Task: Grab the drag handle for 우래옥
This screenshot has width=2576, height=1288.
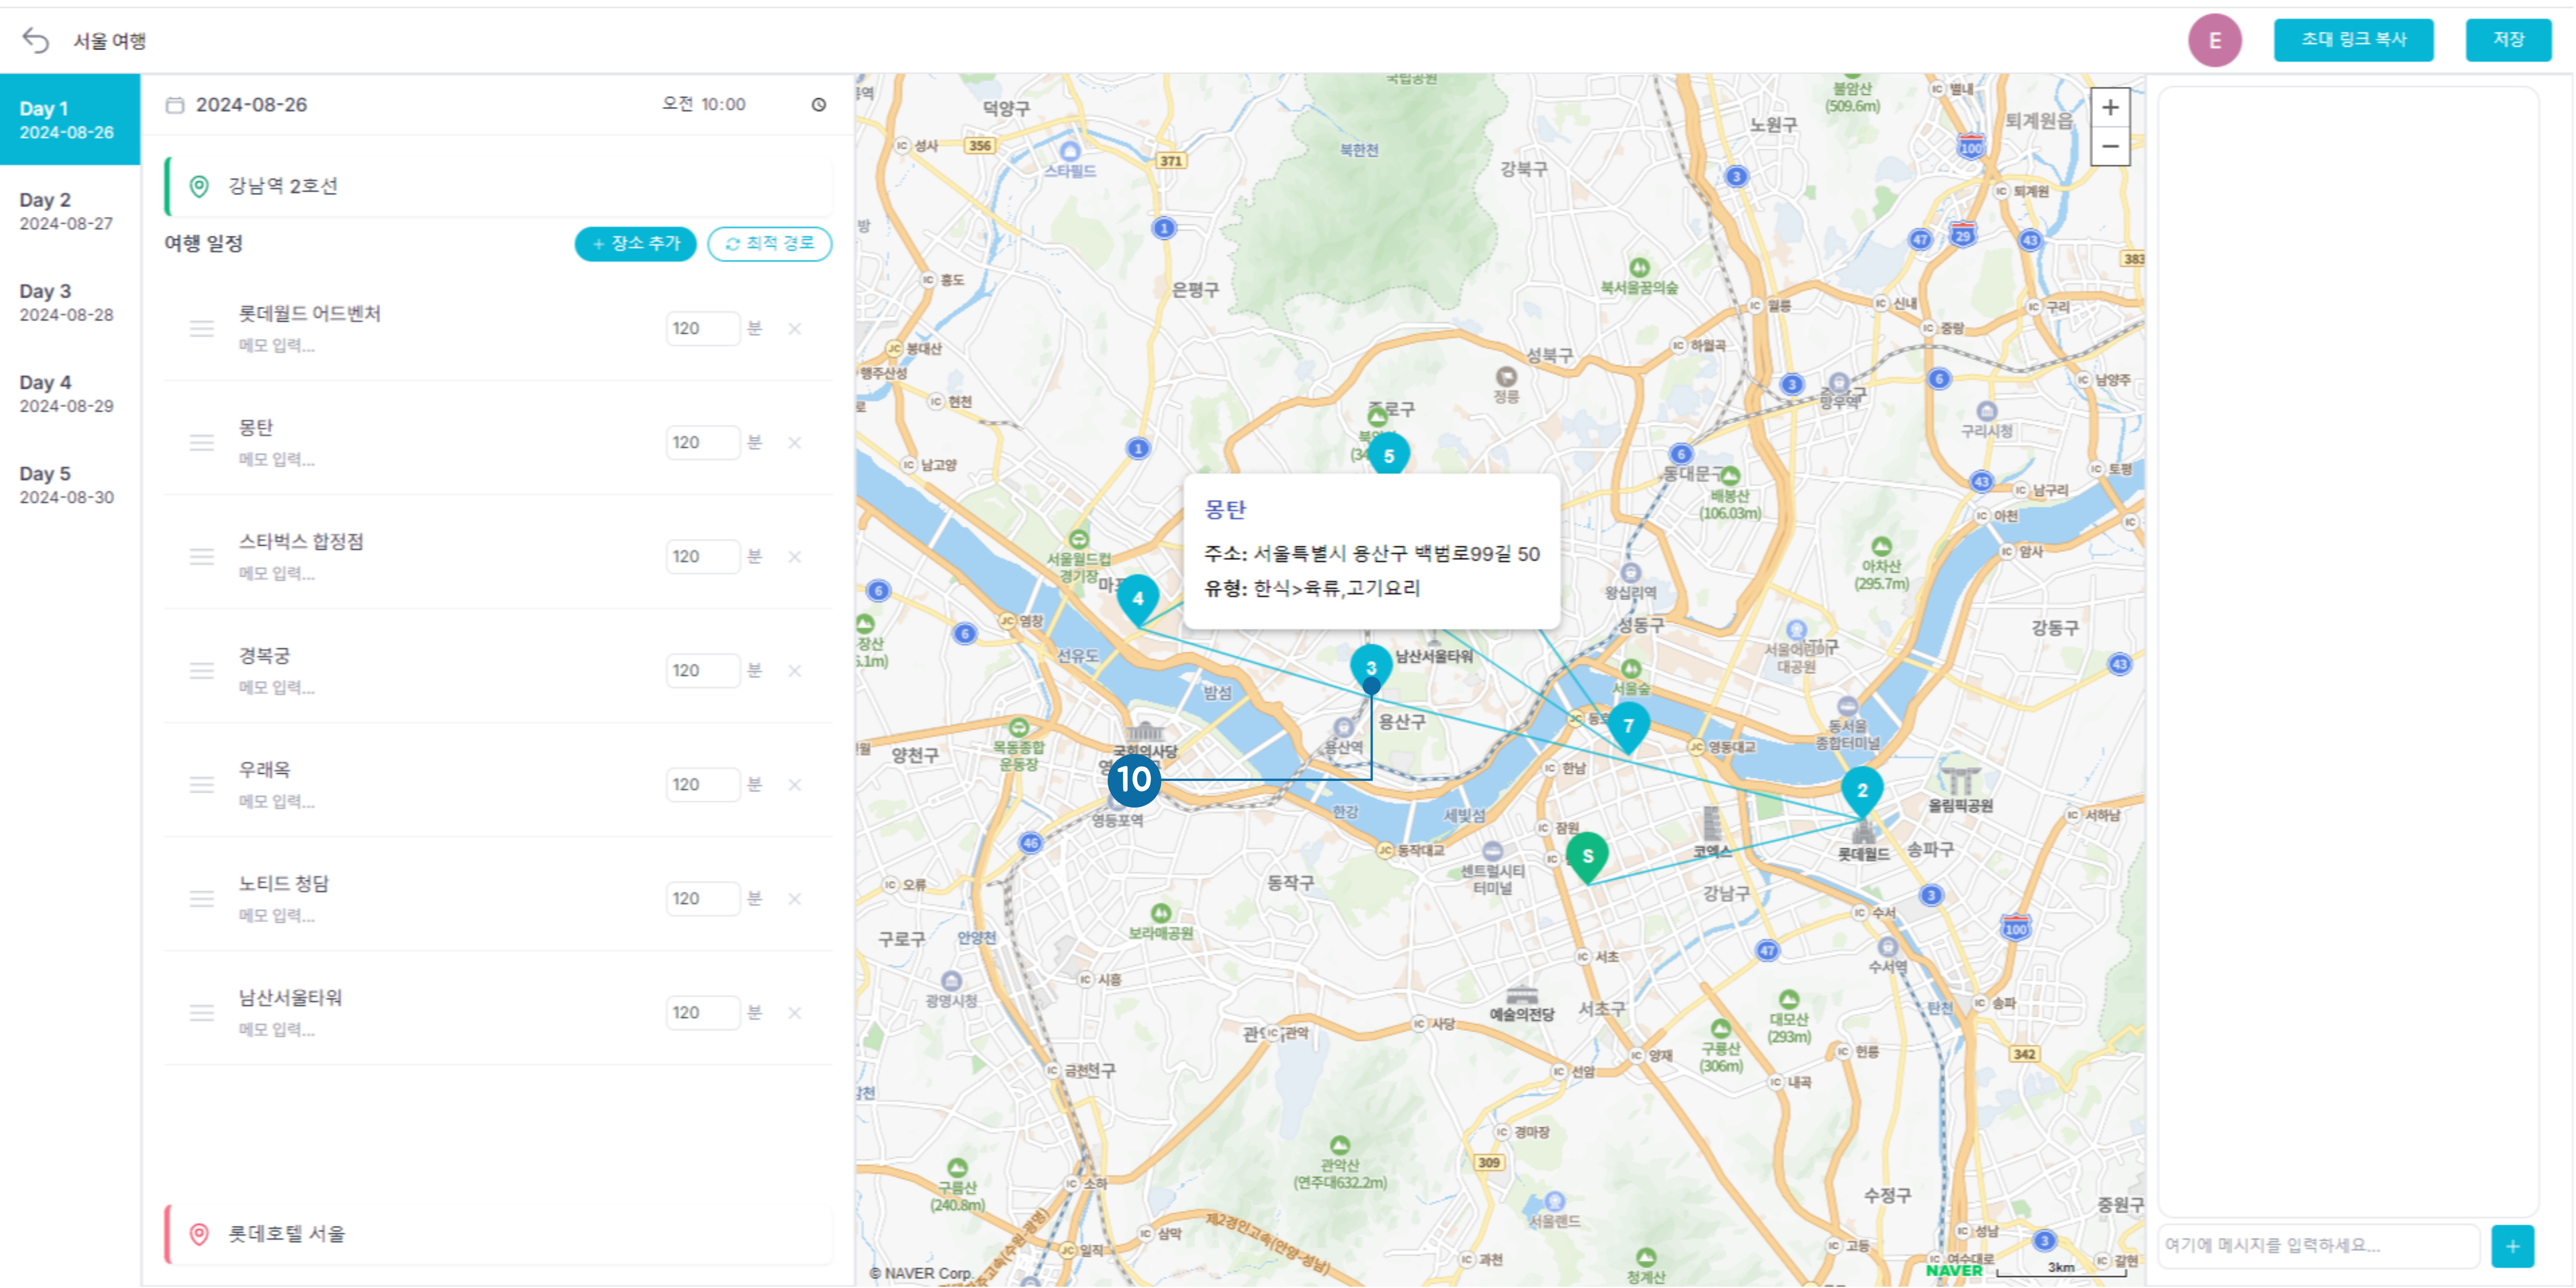Action: (202, 785)
